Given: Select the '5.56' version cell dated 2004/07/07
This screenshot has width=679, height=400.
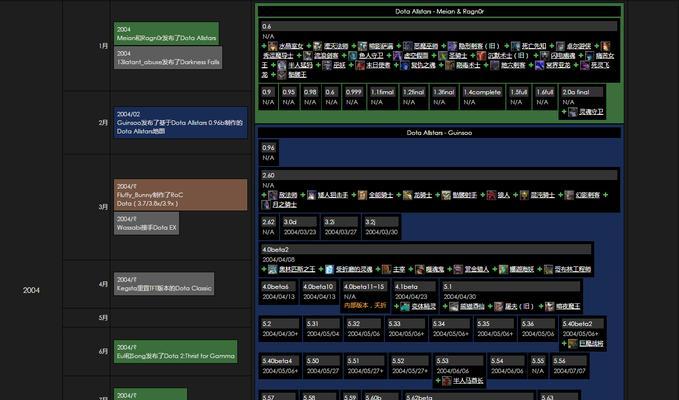Looking at the screenshot, I should [x=569, y=366].
